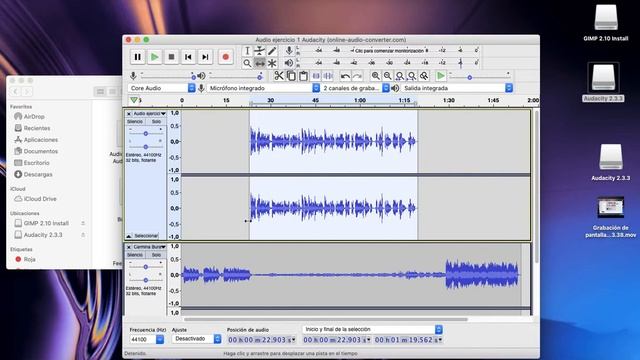Click the Posición de audio time field
This screenshot has height=360, width=640.
tap(262, 340)
